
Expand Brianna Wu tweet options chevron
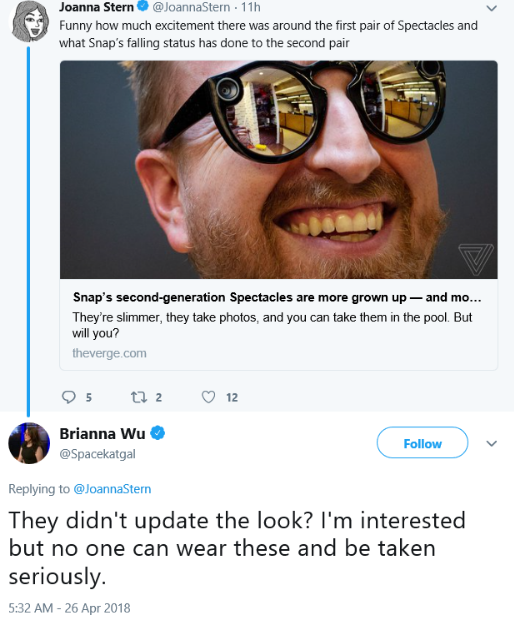pos(492,443)
